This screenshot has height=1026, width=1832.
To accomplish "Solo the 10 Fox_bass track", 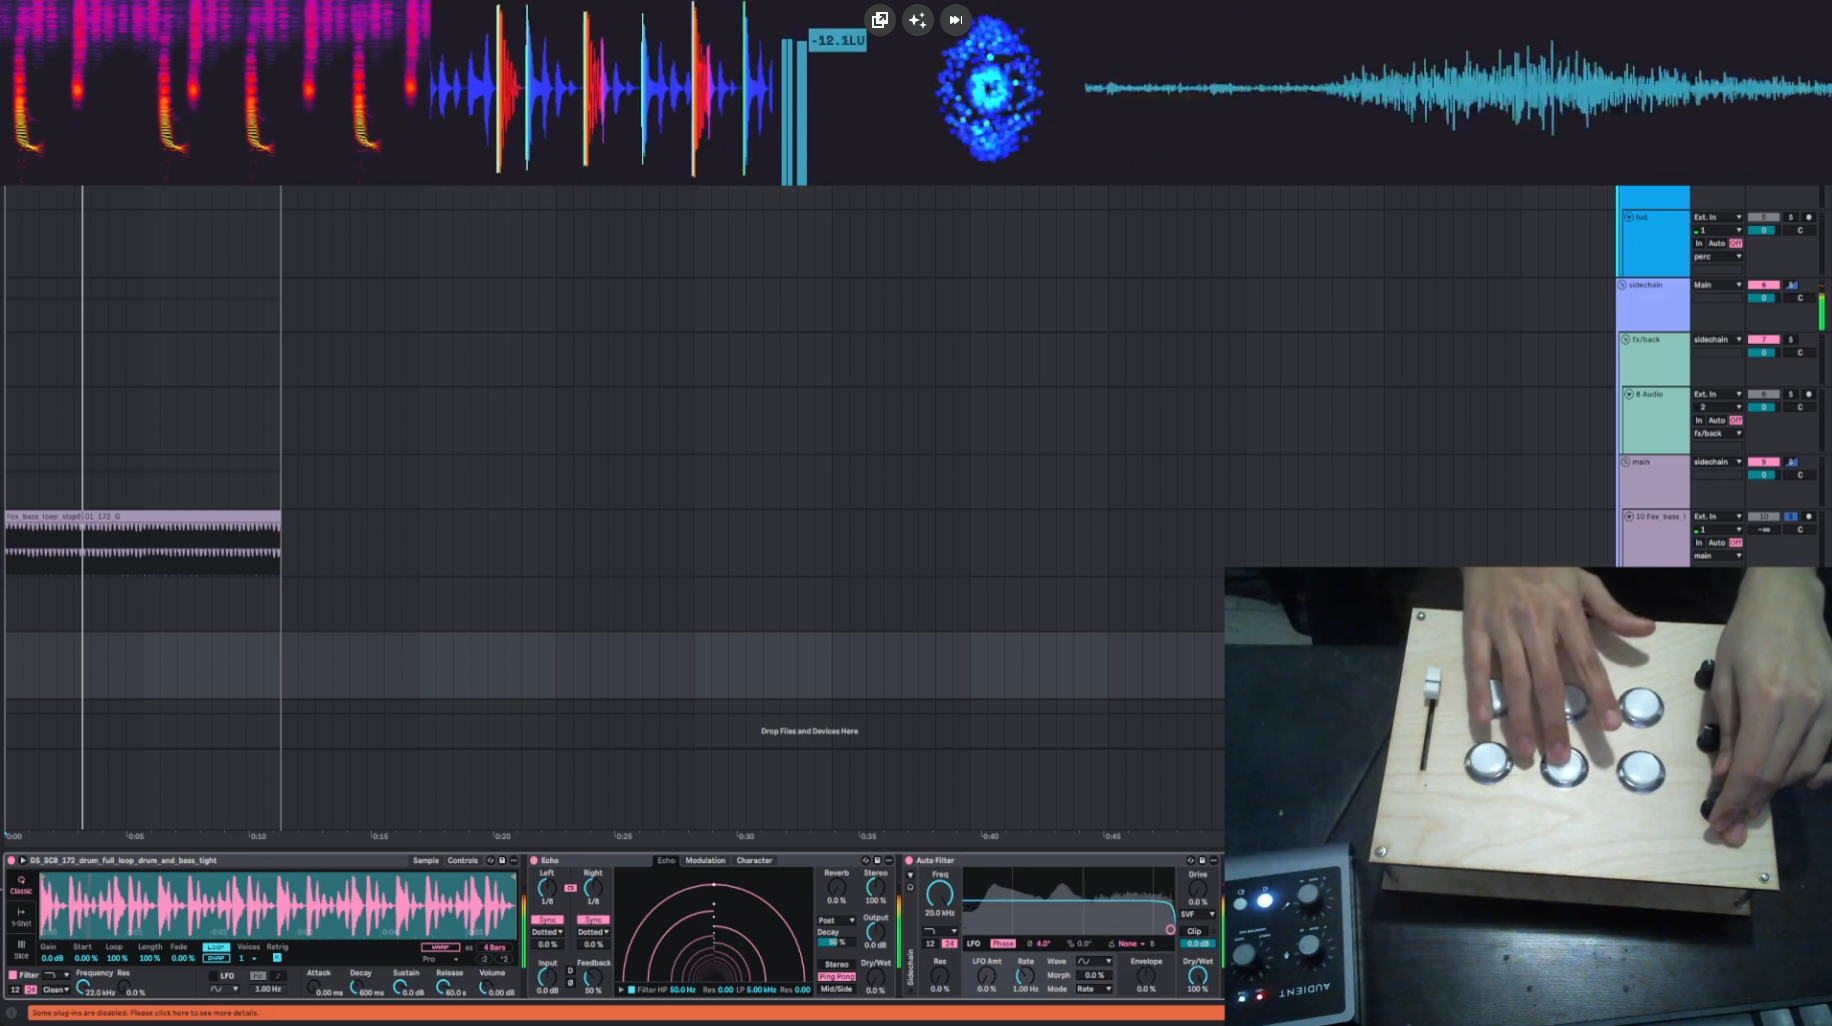I will point(1790,516).
